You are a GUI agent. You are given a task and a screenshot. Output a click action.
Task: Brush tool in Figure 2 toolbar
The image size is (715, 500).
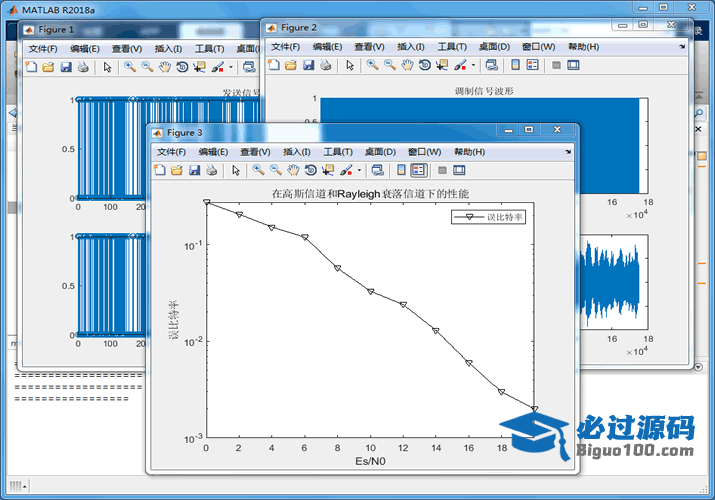pos(461,65)
